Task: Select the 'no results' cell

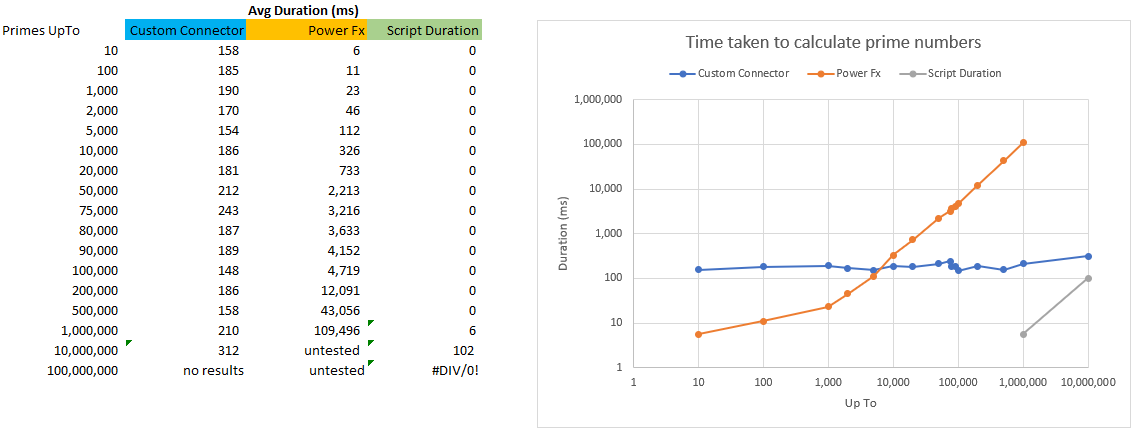Action: [213, 370]
